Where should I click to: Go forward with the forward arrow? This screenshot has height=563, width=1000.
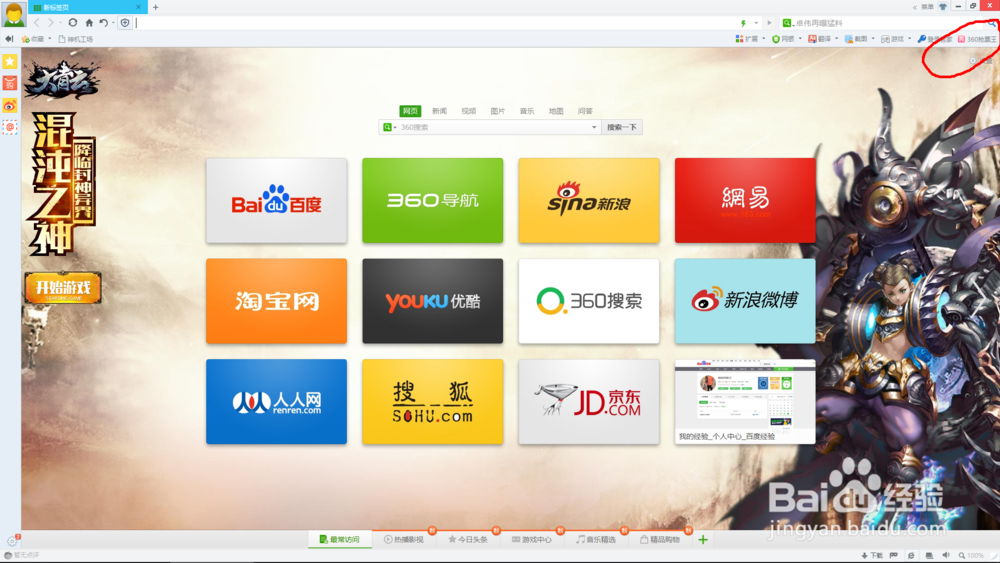tap(50, 23)
